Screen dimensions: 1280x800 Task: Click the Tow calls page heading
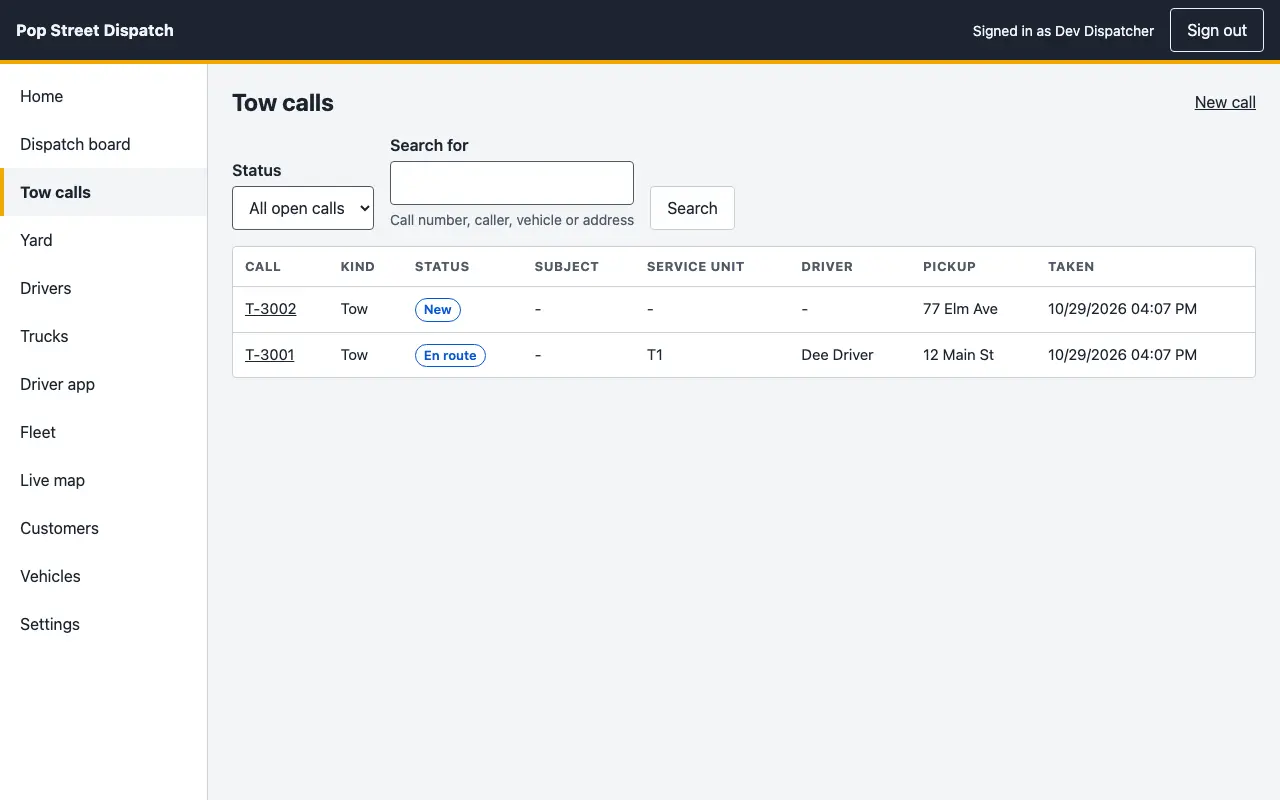tap(283, 103)
